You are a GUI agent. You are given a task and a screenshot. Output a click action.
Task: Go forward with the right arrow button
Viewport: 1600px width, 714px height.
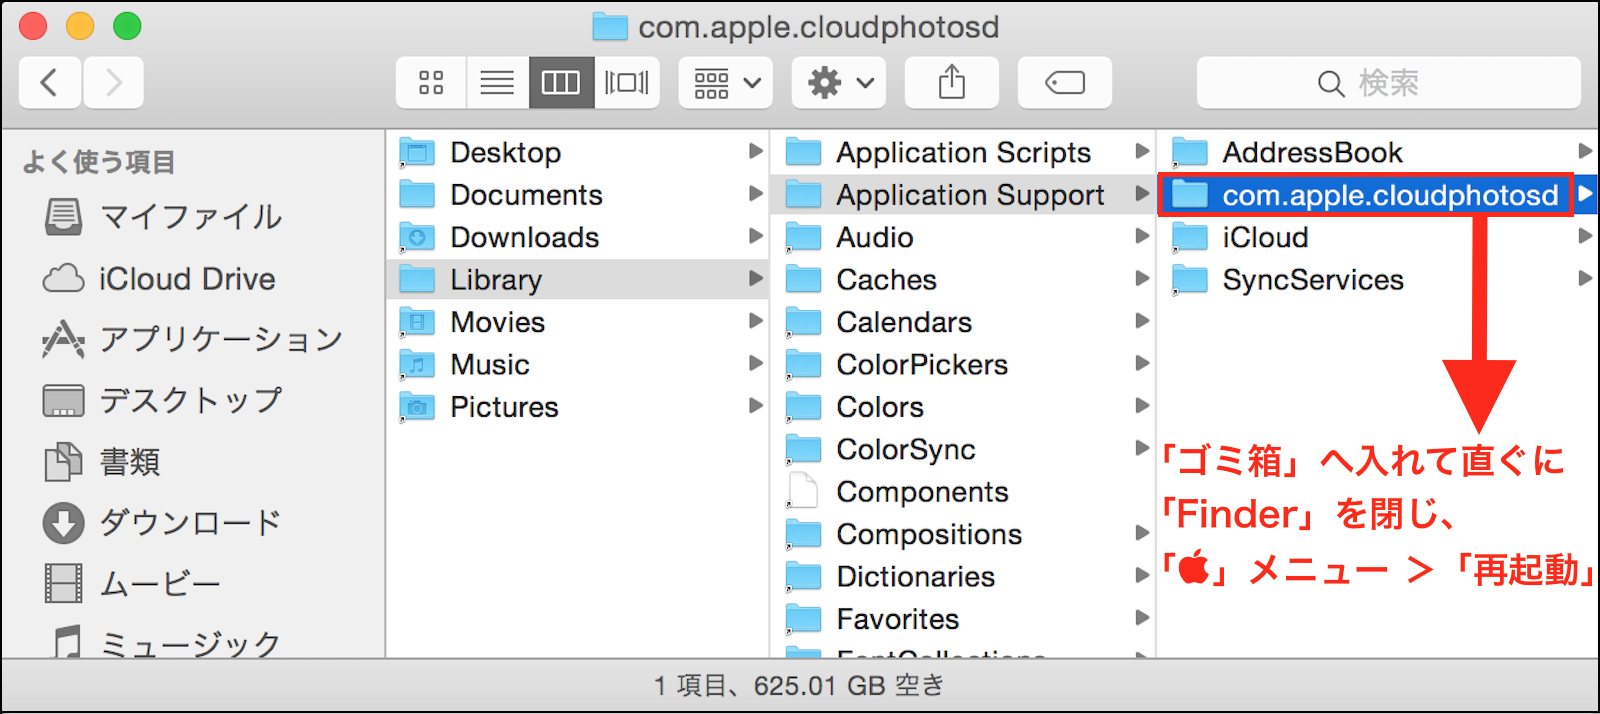[113, 82]
